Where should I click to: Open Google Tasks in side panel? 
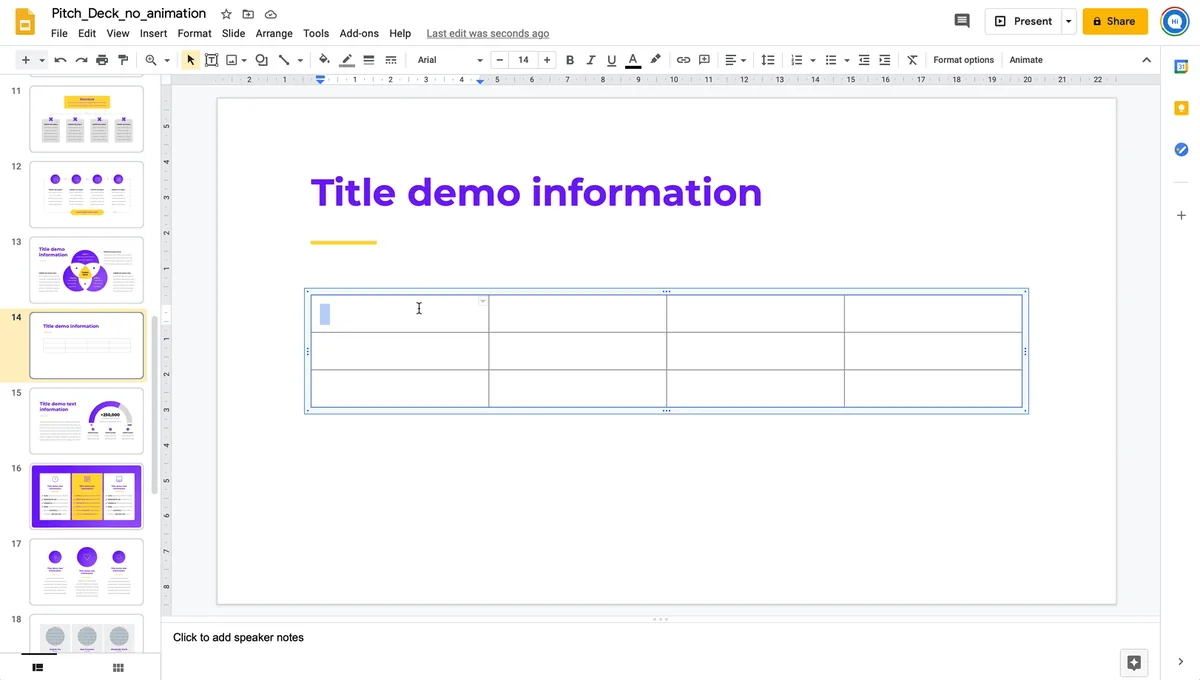coord(1181,149)
